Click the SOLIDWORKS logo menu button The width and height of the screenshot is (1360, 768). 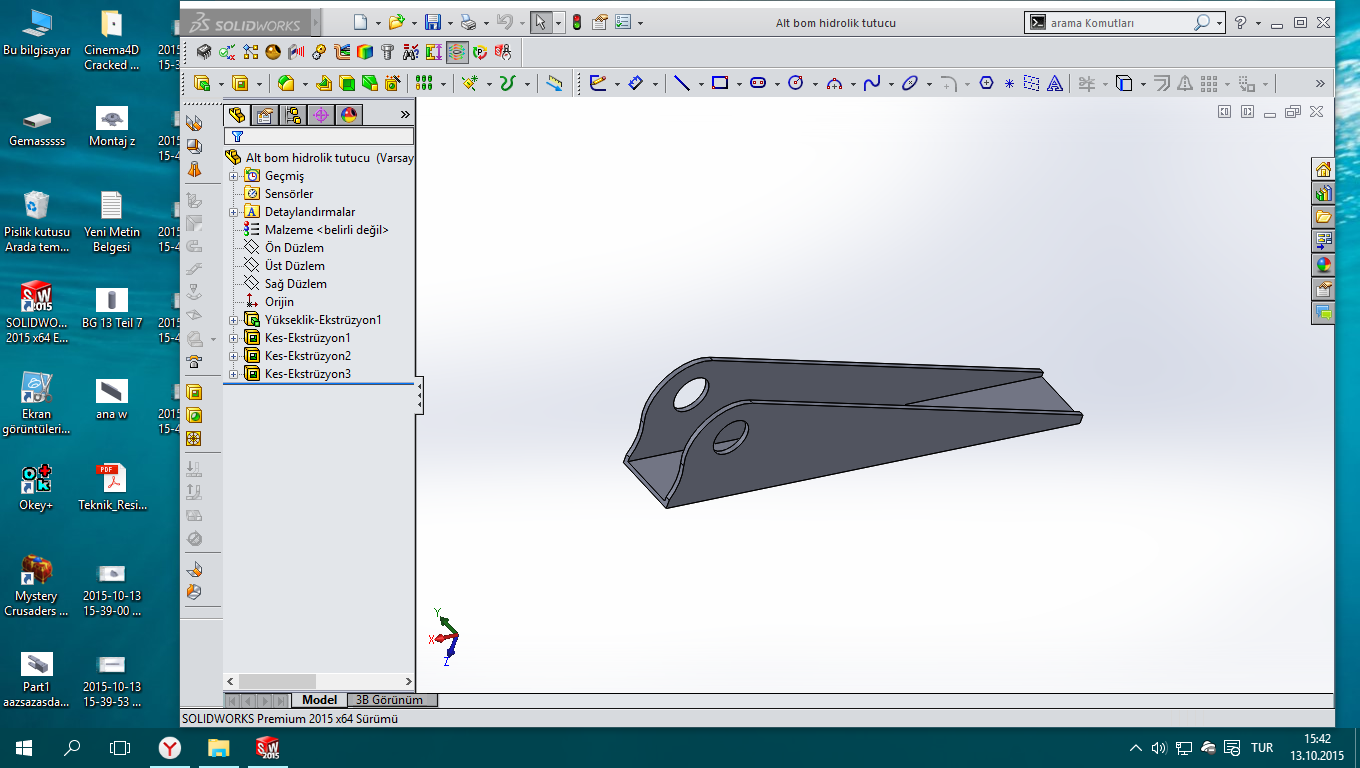pyautogui.click(x=246, y=23)
